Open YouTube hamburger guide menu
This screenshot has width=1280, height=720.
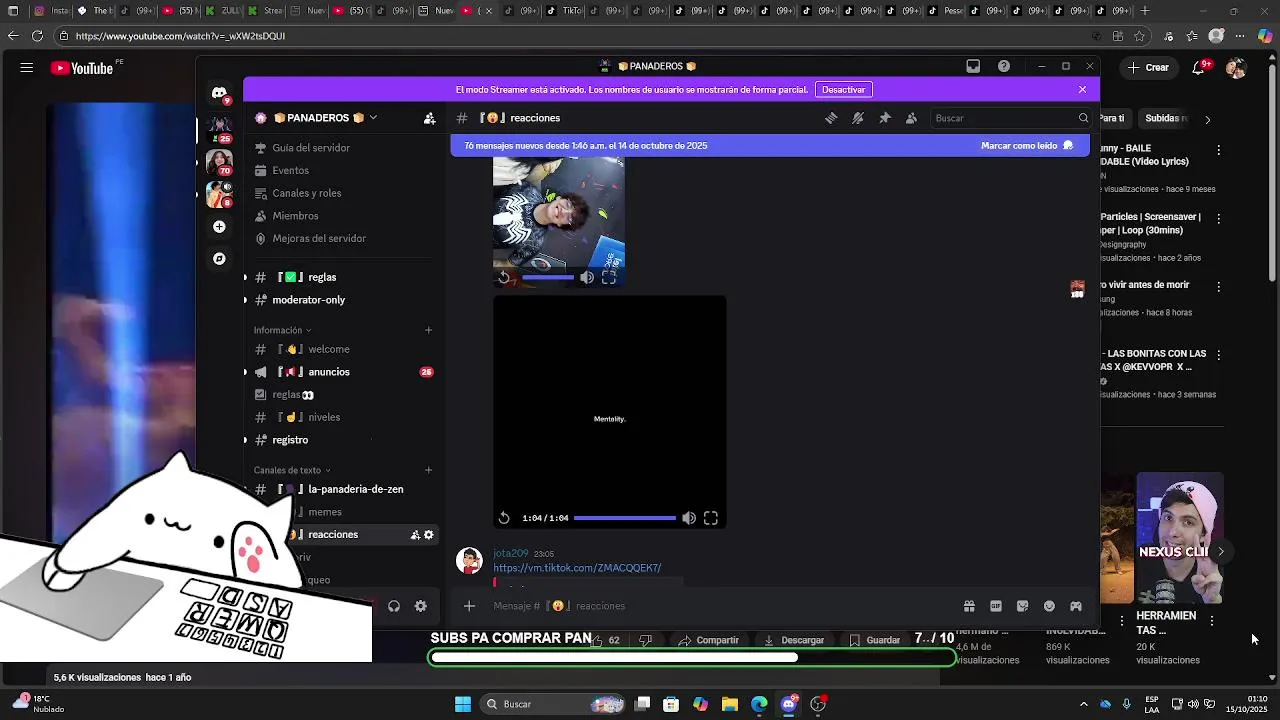click(x=27, y=68)
